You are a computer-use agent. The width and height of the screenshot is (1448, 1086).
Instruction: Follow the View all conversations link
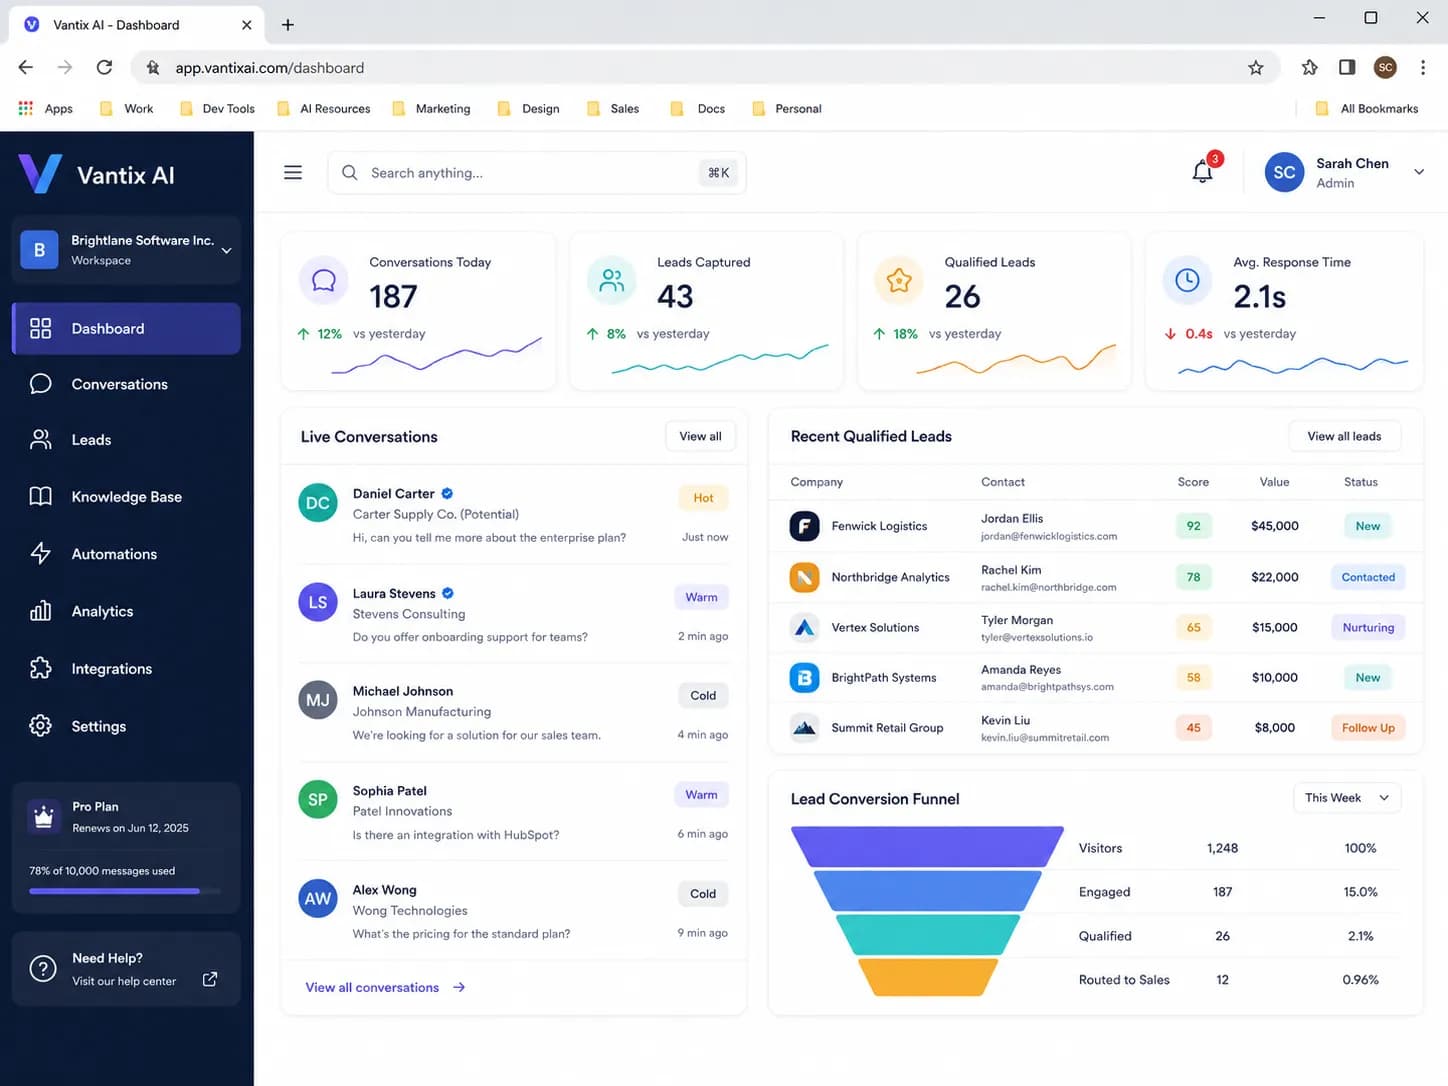[x=385, y=987]
